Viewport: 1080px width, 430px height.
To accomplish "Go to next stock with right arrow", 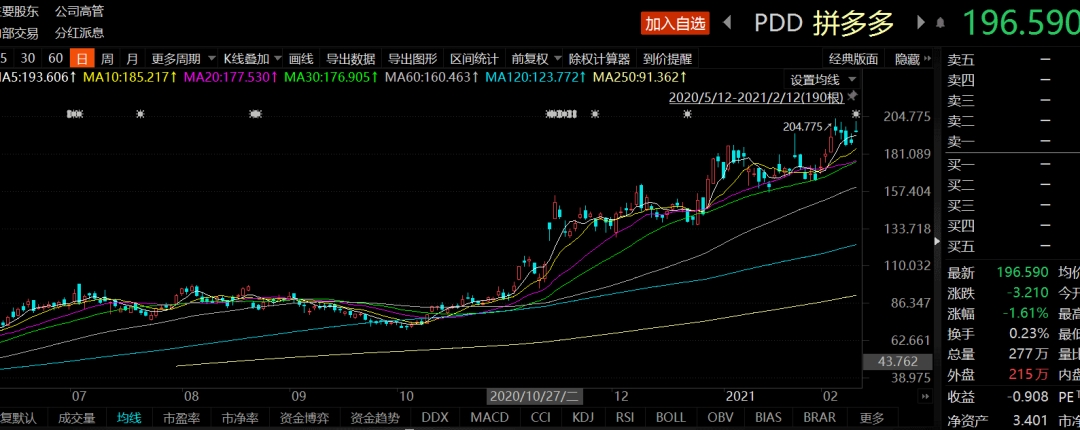I will coord(921,23).
